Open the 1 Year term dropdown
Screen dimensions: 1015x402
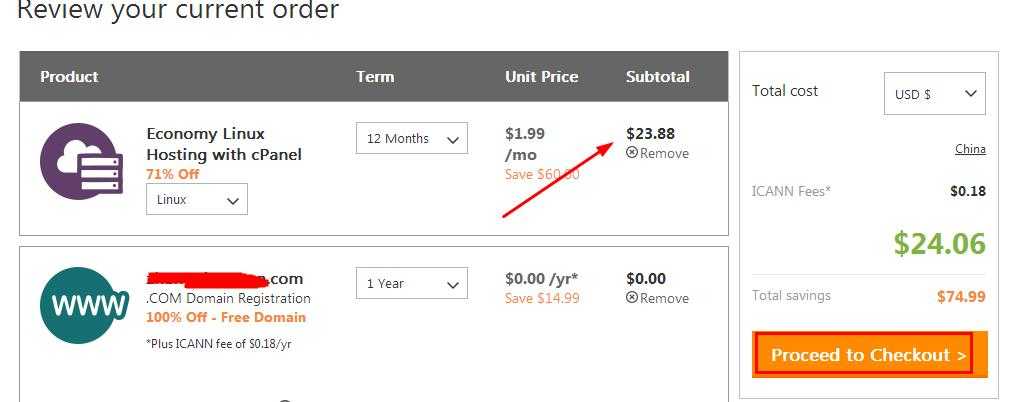pyautogui.click(x=411, y=284)
